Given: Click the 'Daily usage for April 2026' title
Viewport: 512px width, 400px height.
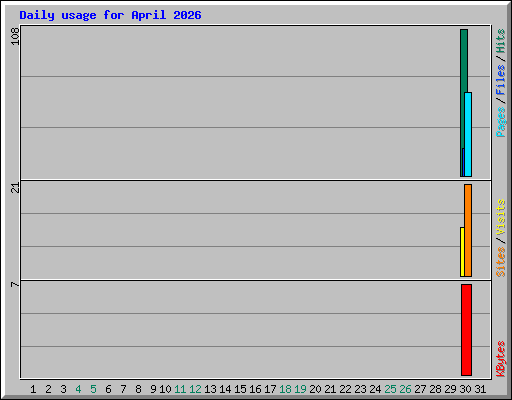Looking at the screenshot, I should pos(110,15).
